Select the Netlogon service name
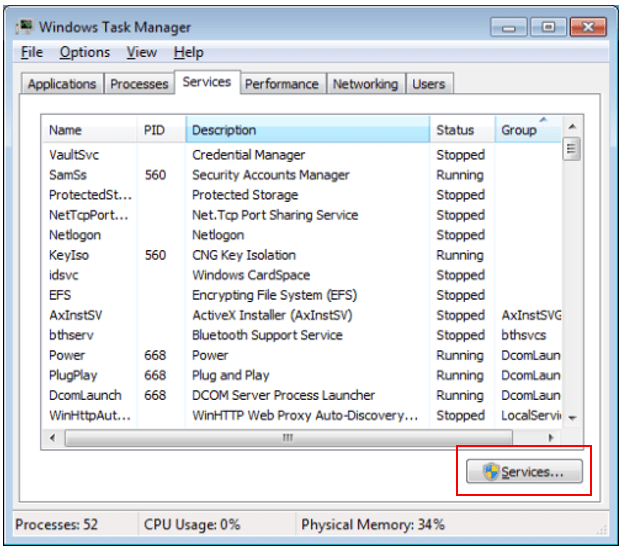 pyautogui.click(x=75, y=235)
